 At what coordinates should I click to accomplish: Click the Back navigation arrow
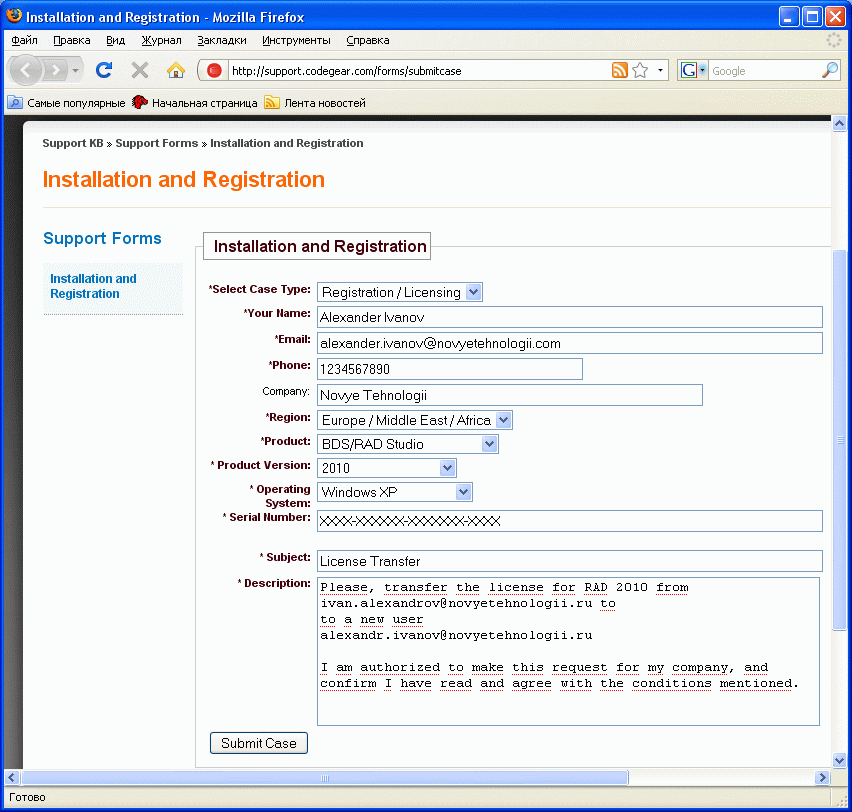[x=25, y=71]
